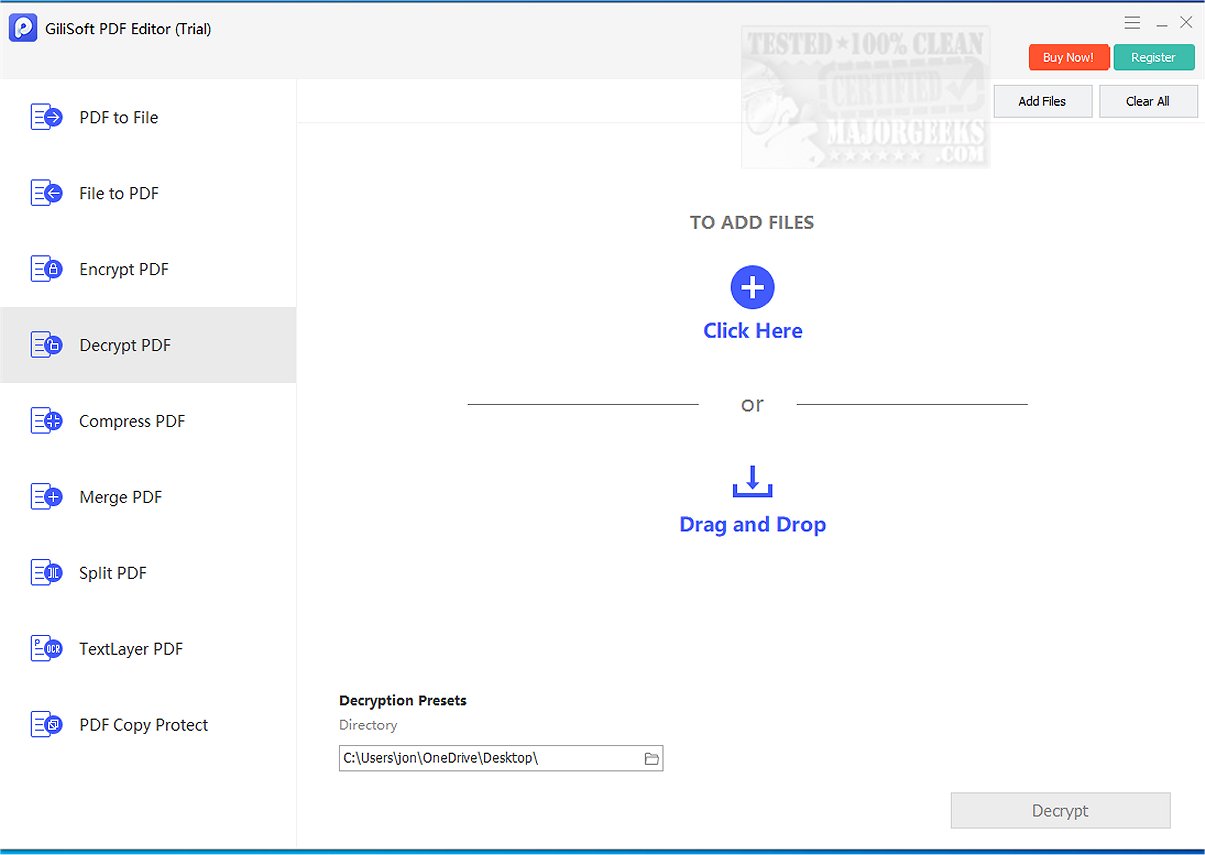Click the File to PDF sidebar icon
Screen dimensions: 1205x855
pyautogui.click(x=47, y=193)
